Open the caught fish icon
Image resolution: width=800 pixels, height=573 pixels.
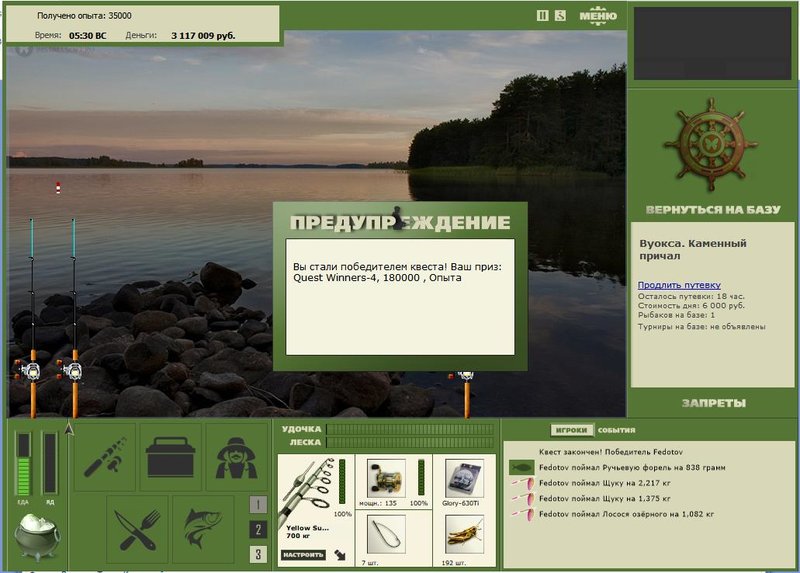click(203, 529)
